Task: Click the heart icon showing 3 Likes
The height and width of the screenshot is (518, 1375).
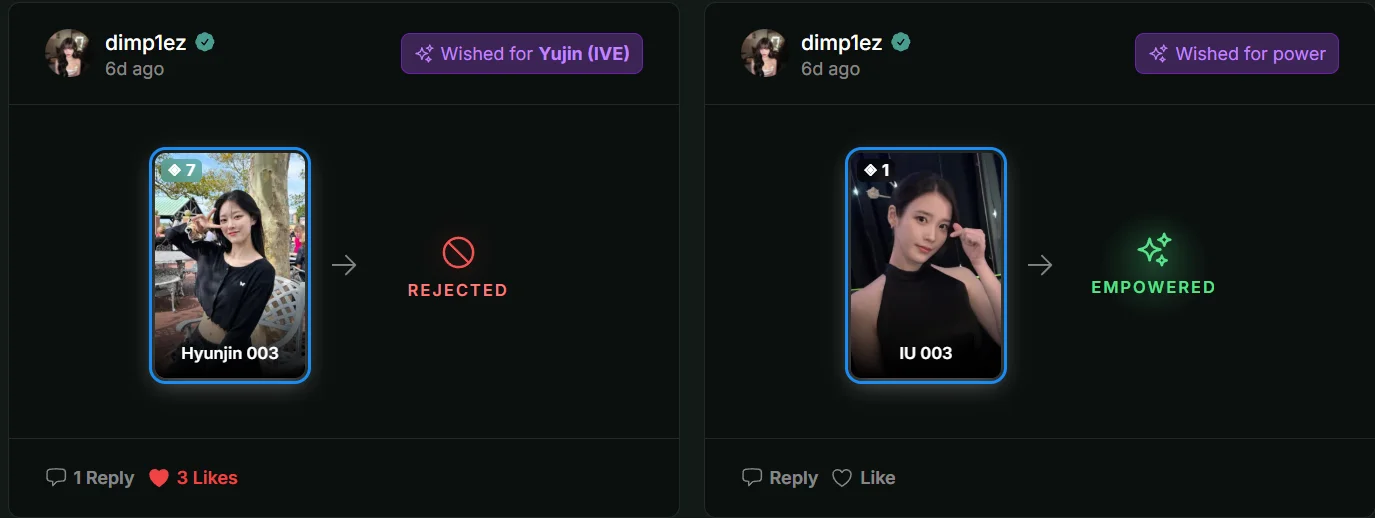Action: pos(158,478)
